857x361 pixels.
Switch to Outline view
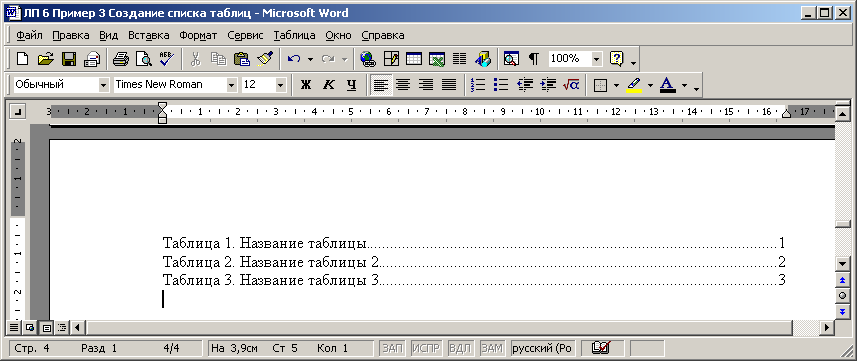62,328
